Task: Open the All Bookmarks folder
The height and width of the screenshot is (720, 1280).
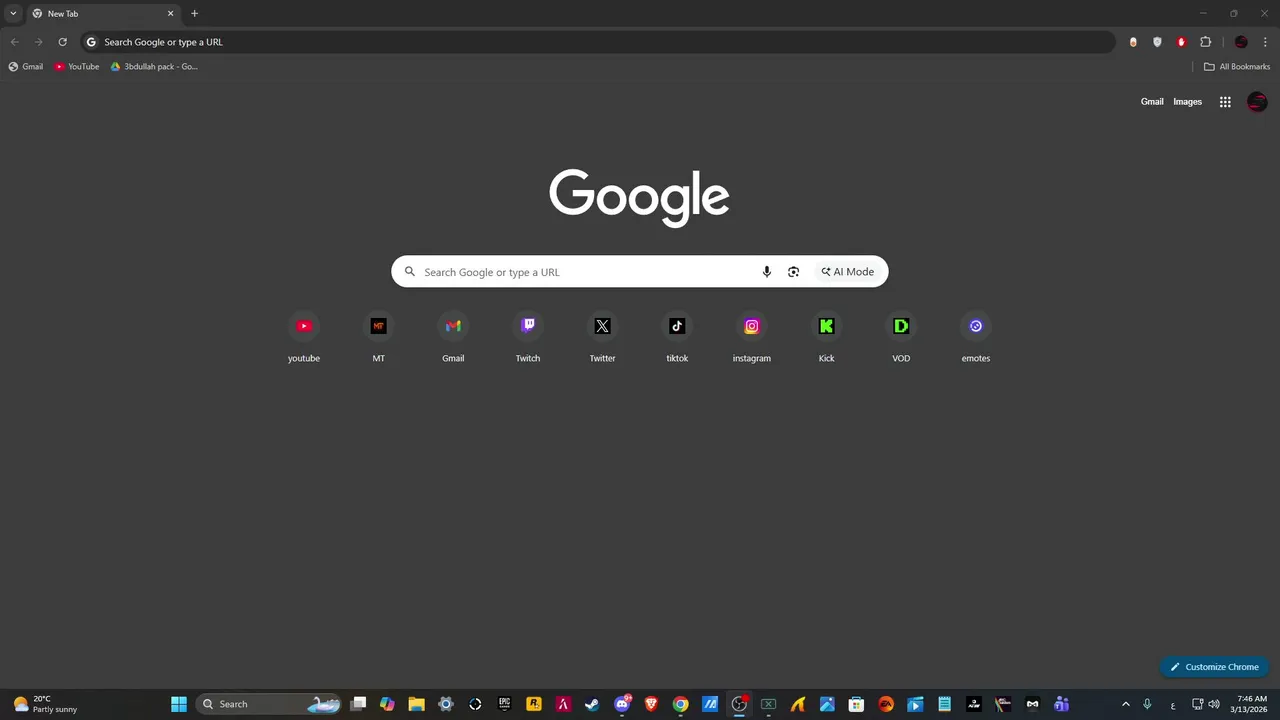Action: pos(1237,67)
